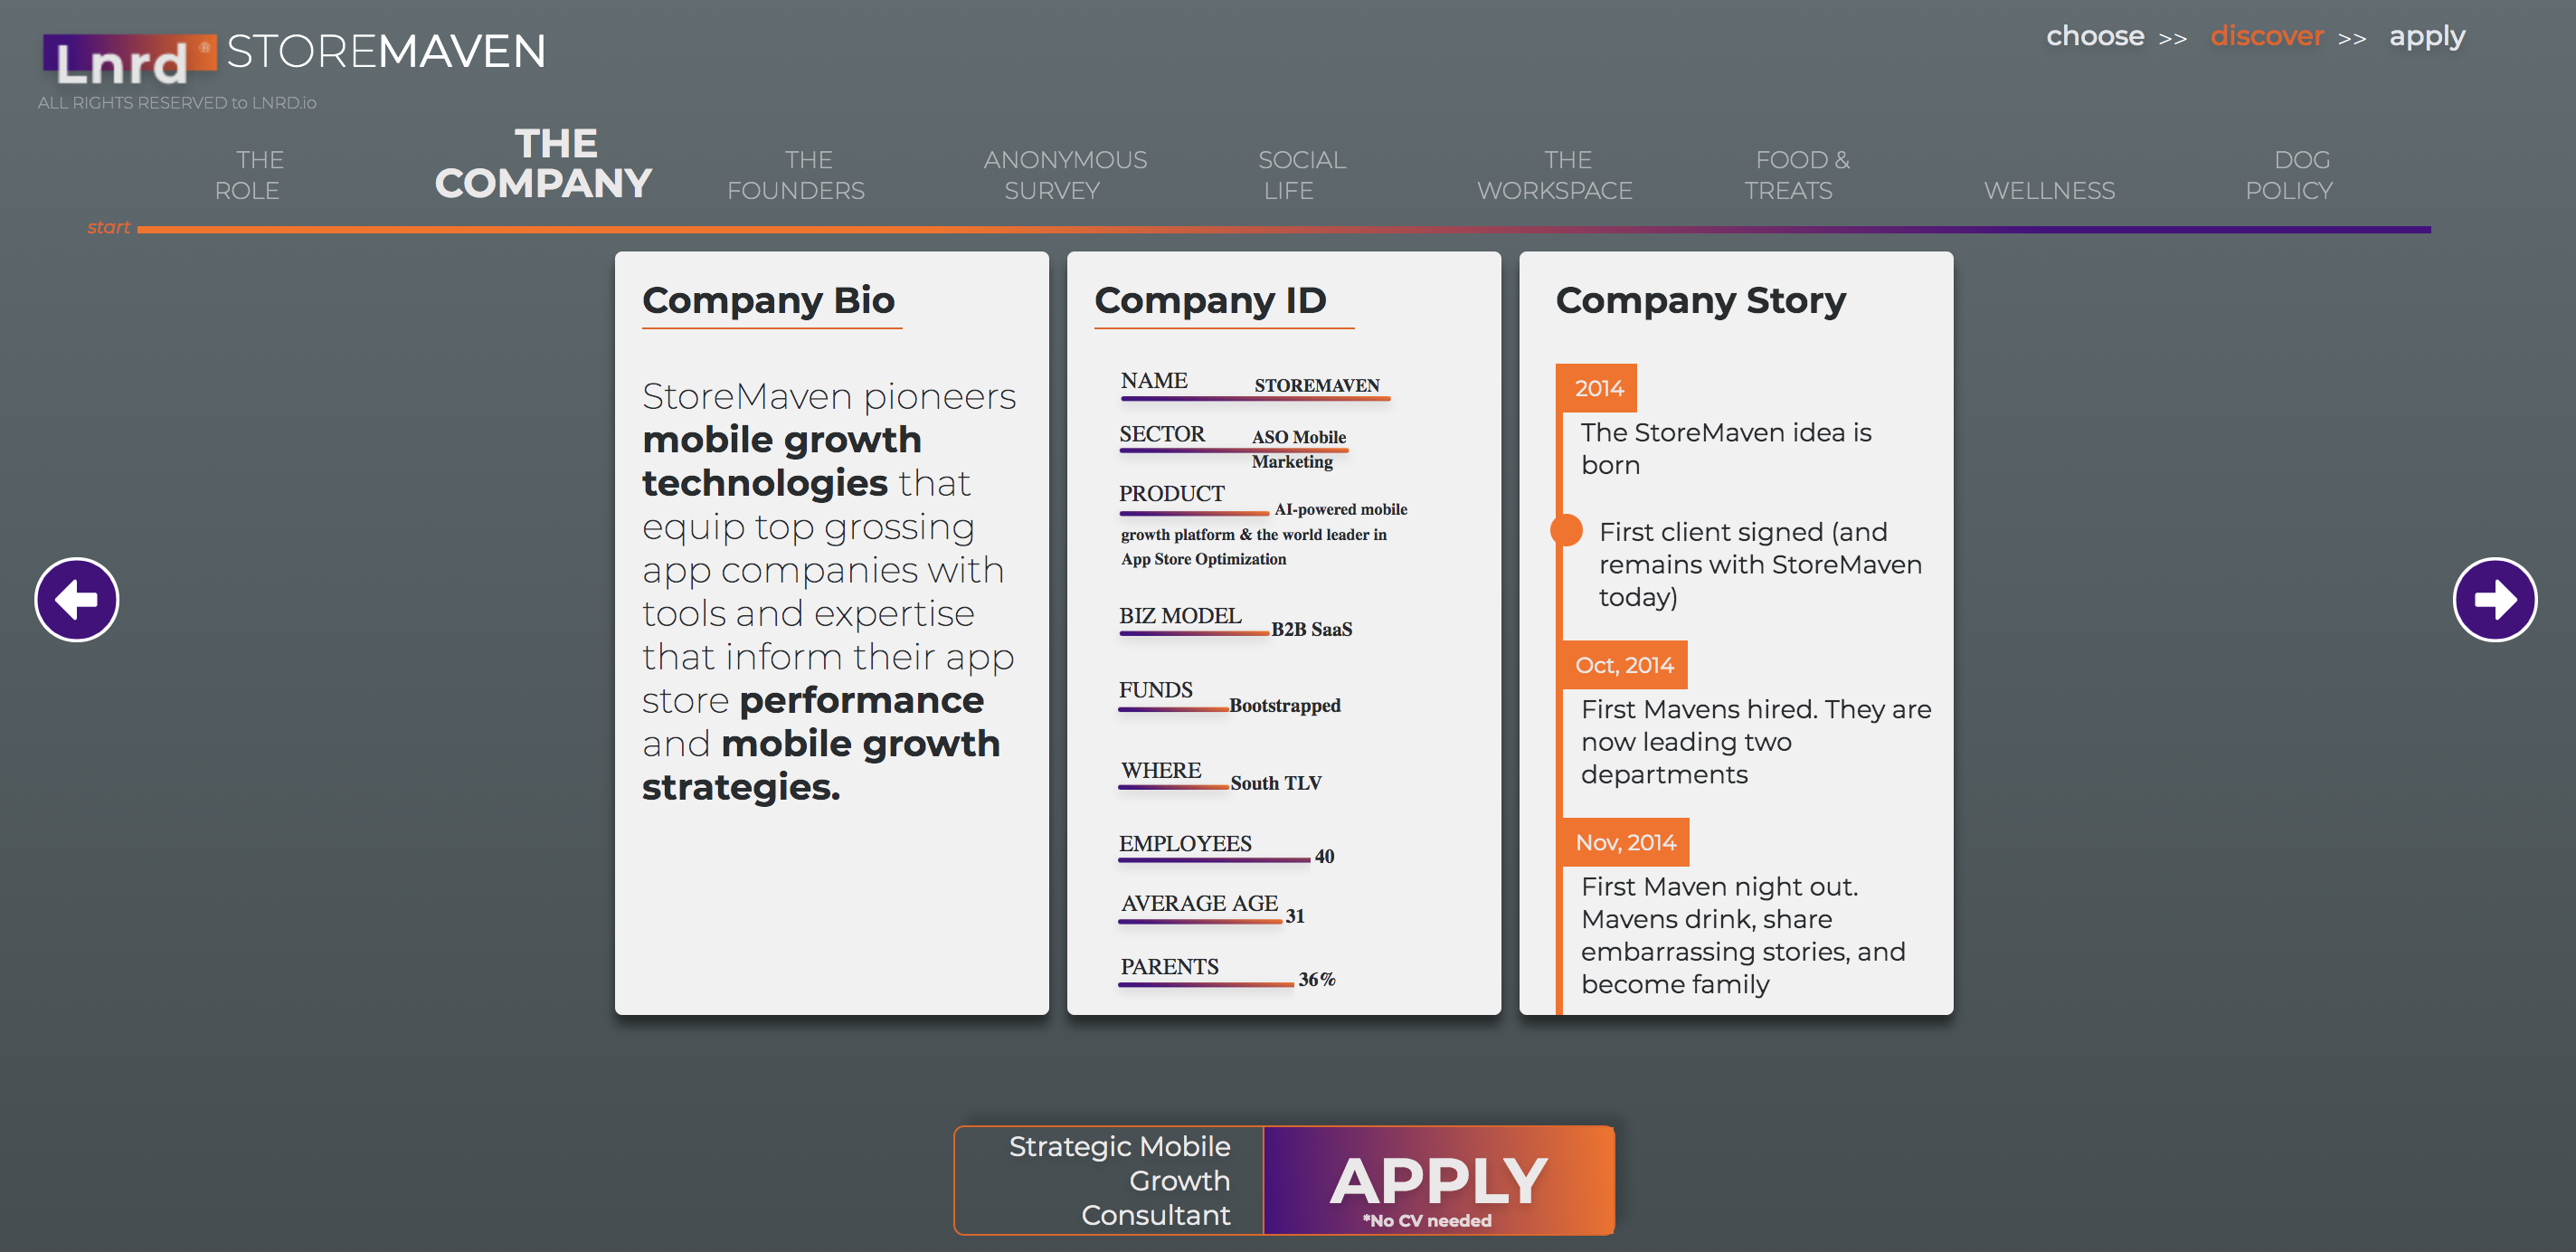Open the Anonymous Survey tab
Screen dimensions: 2576x1252
pyautogui.click(x=1064, y=175)
